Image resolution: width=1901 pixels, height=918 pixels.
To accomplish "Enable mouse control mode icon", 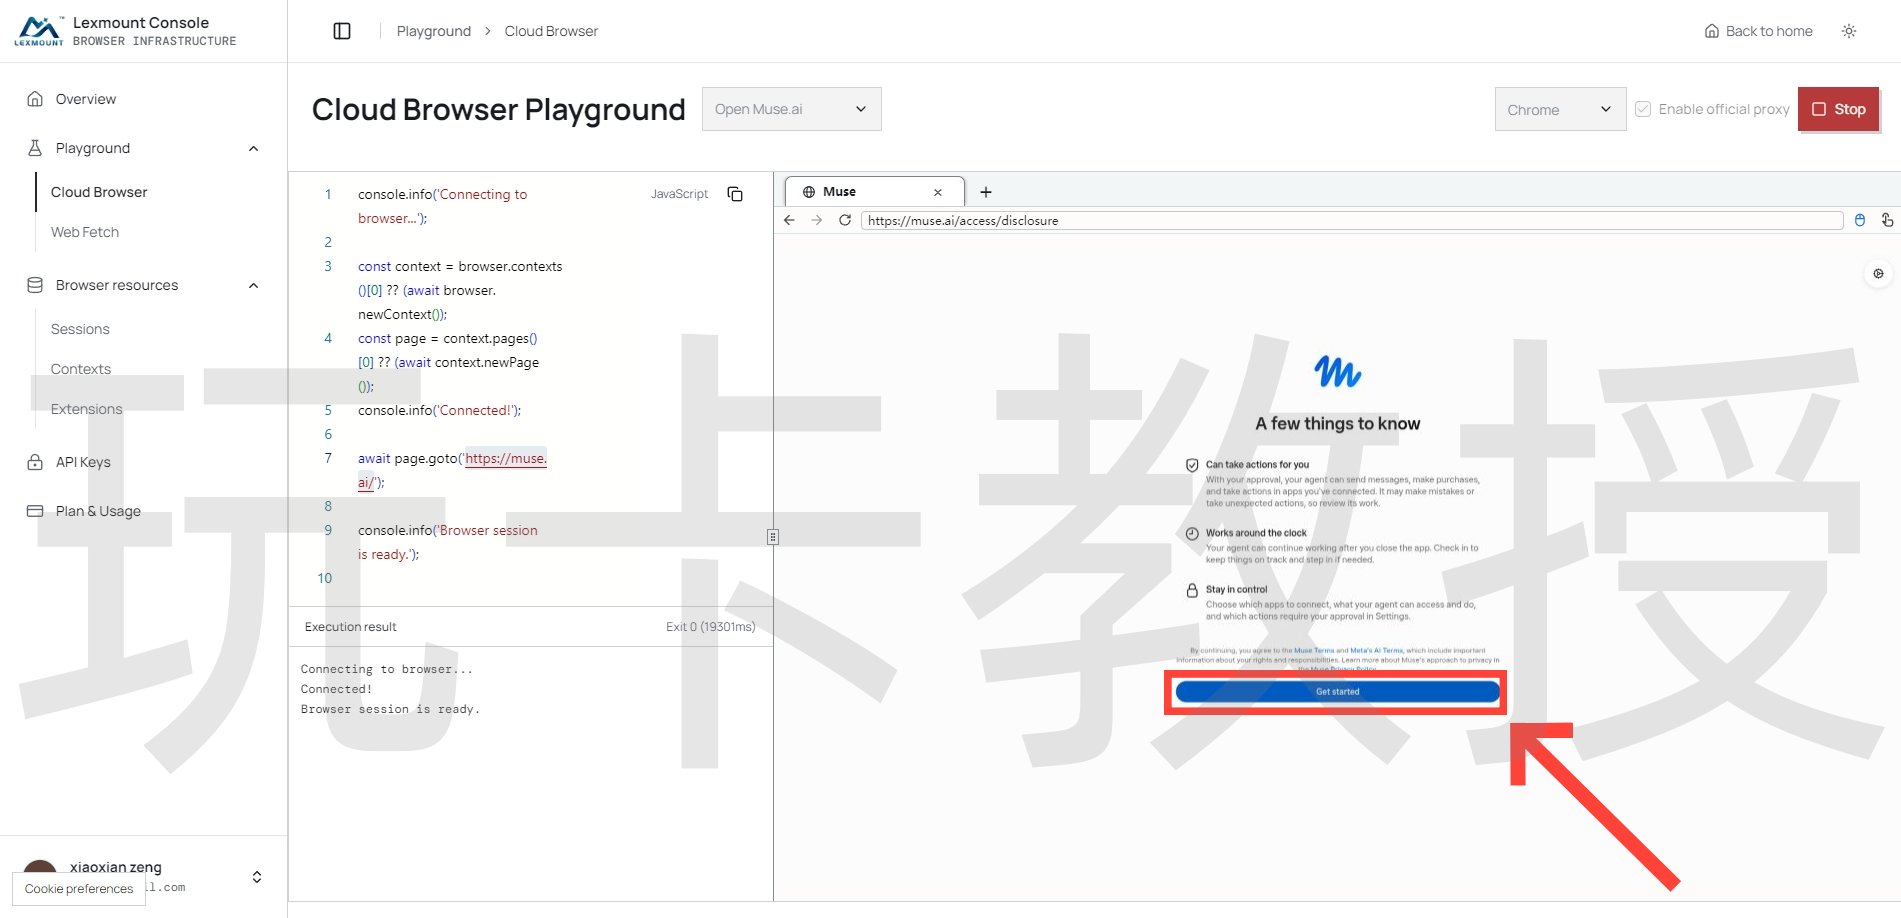I will pos(1860,220).
